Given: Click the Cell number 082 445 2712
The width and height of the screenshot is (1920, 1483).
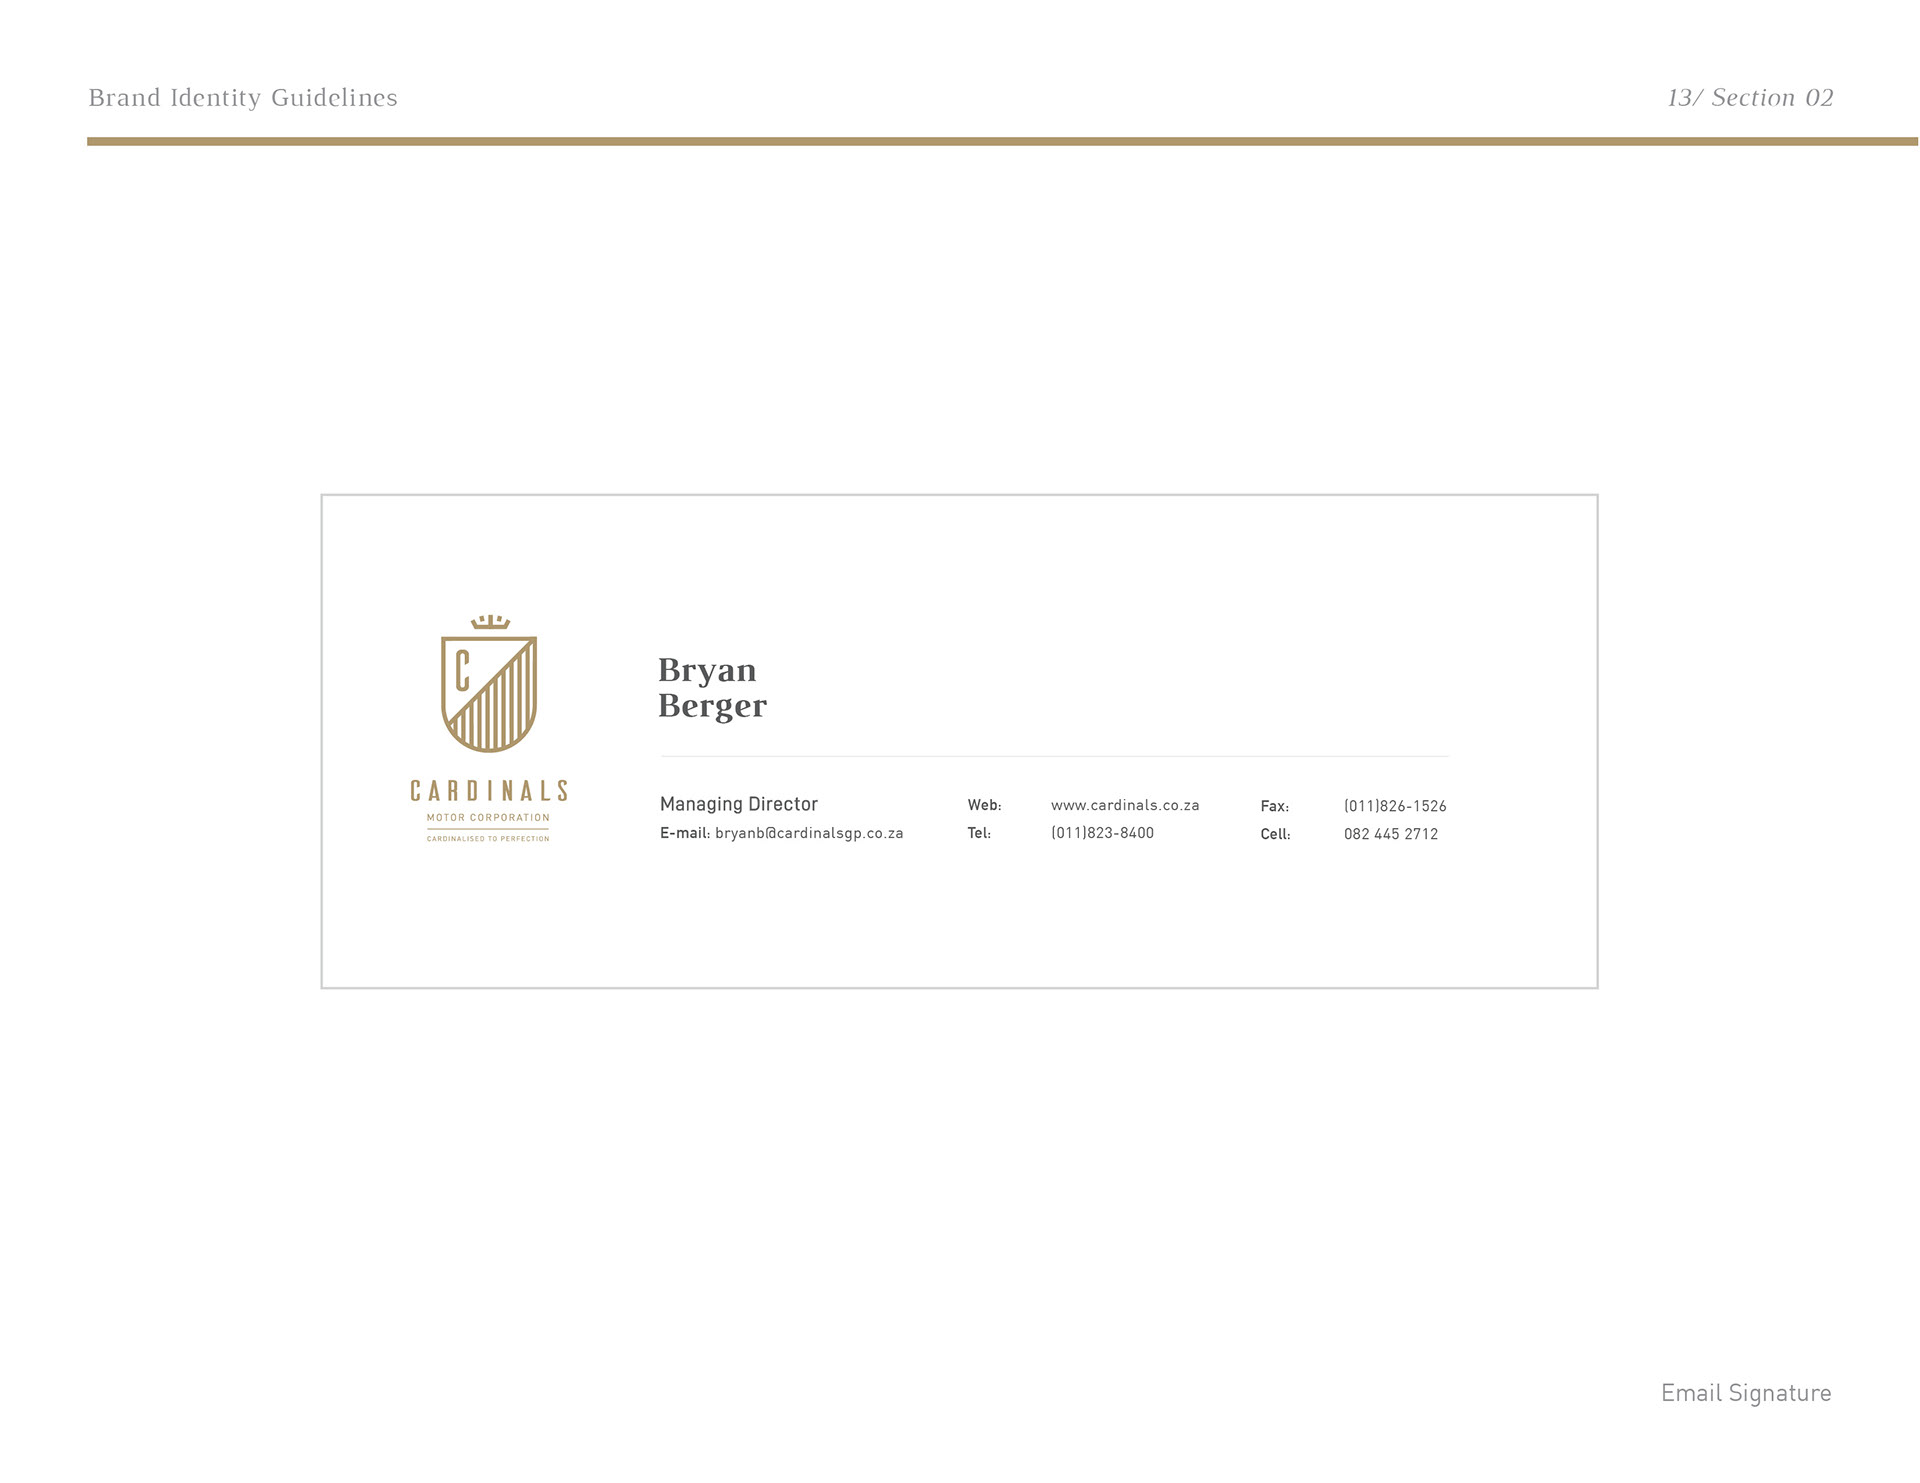Looking at the screenshot, I should click(x=1391, y=834).
